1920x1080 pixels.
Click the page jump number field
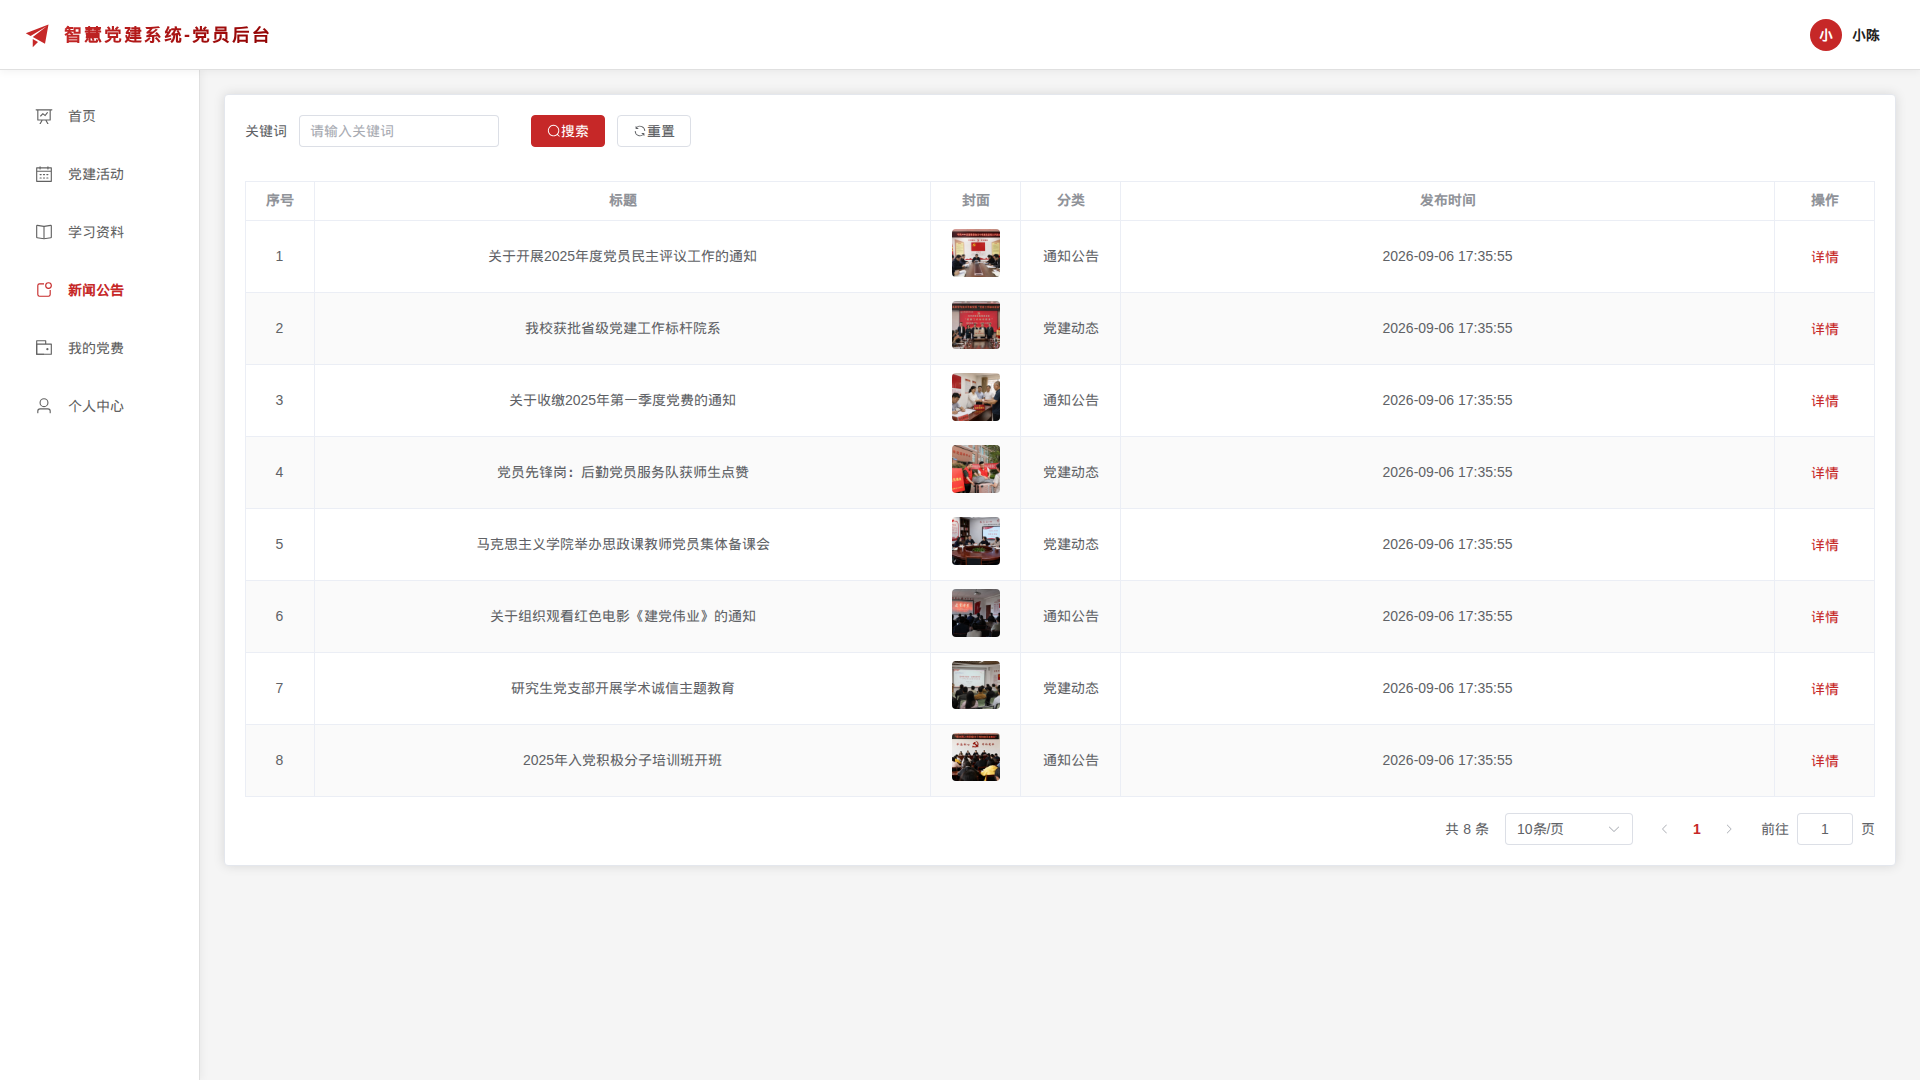coord(1825,829)
